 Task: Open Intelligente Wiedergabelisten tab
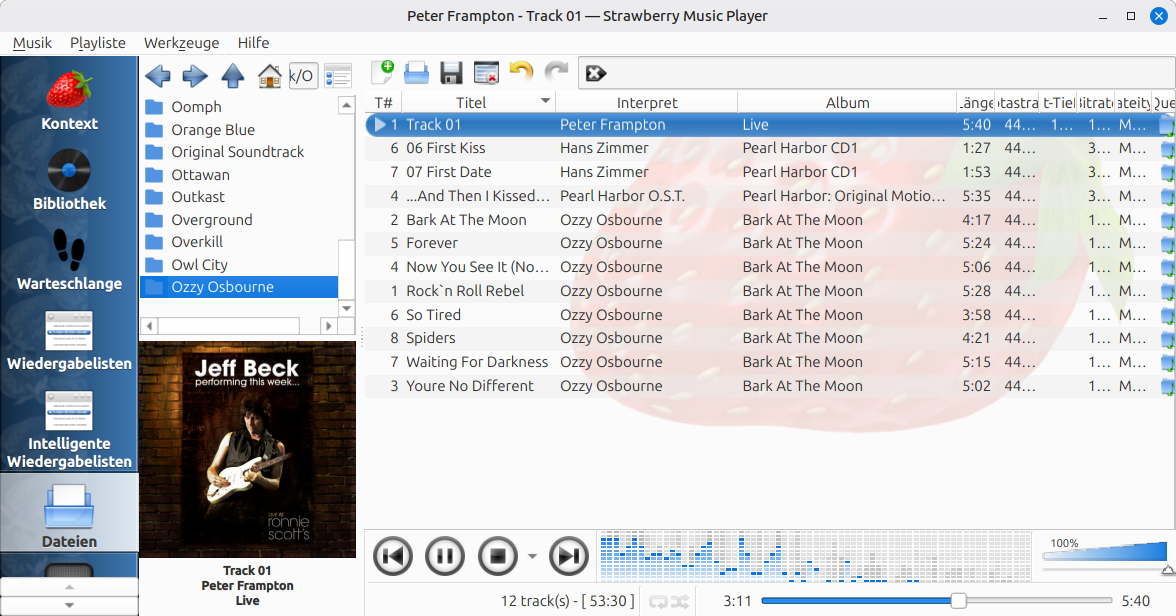coord(69,429)
